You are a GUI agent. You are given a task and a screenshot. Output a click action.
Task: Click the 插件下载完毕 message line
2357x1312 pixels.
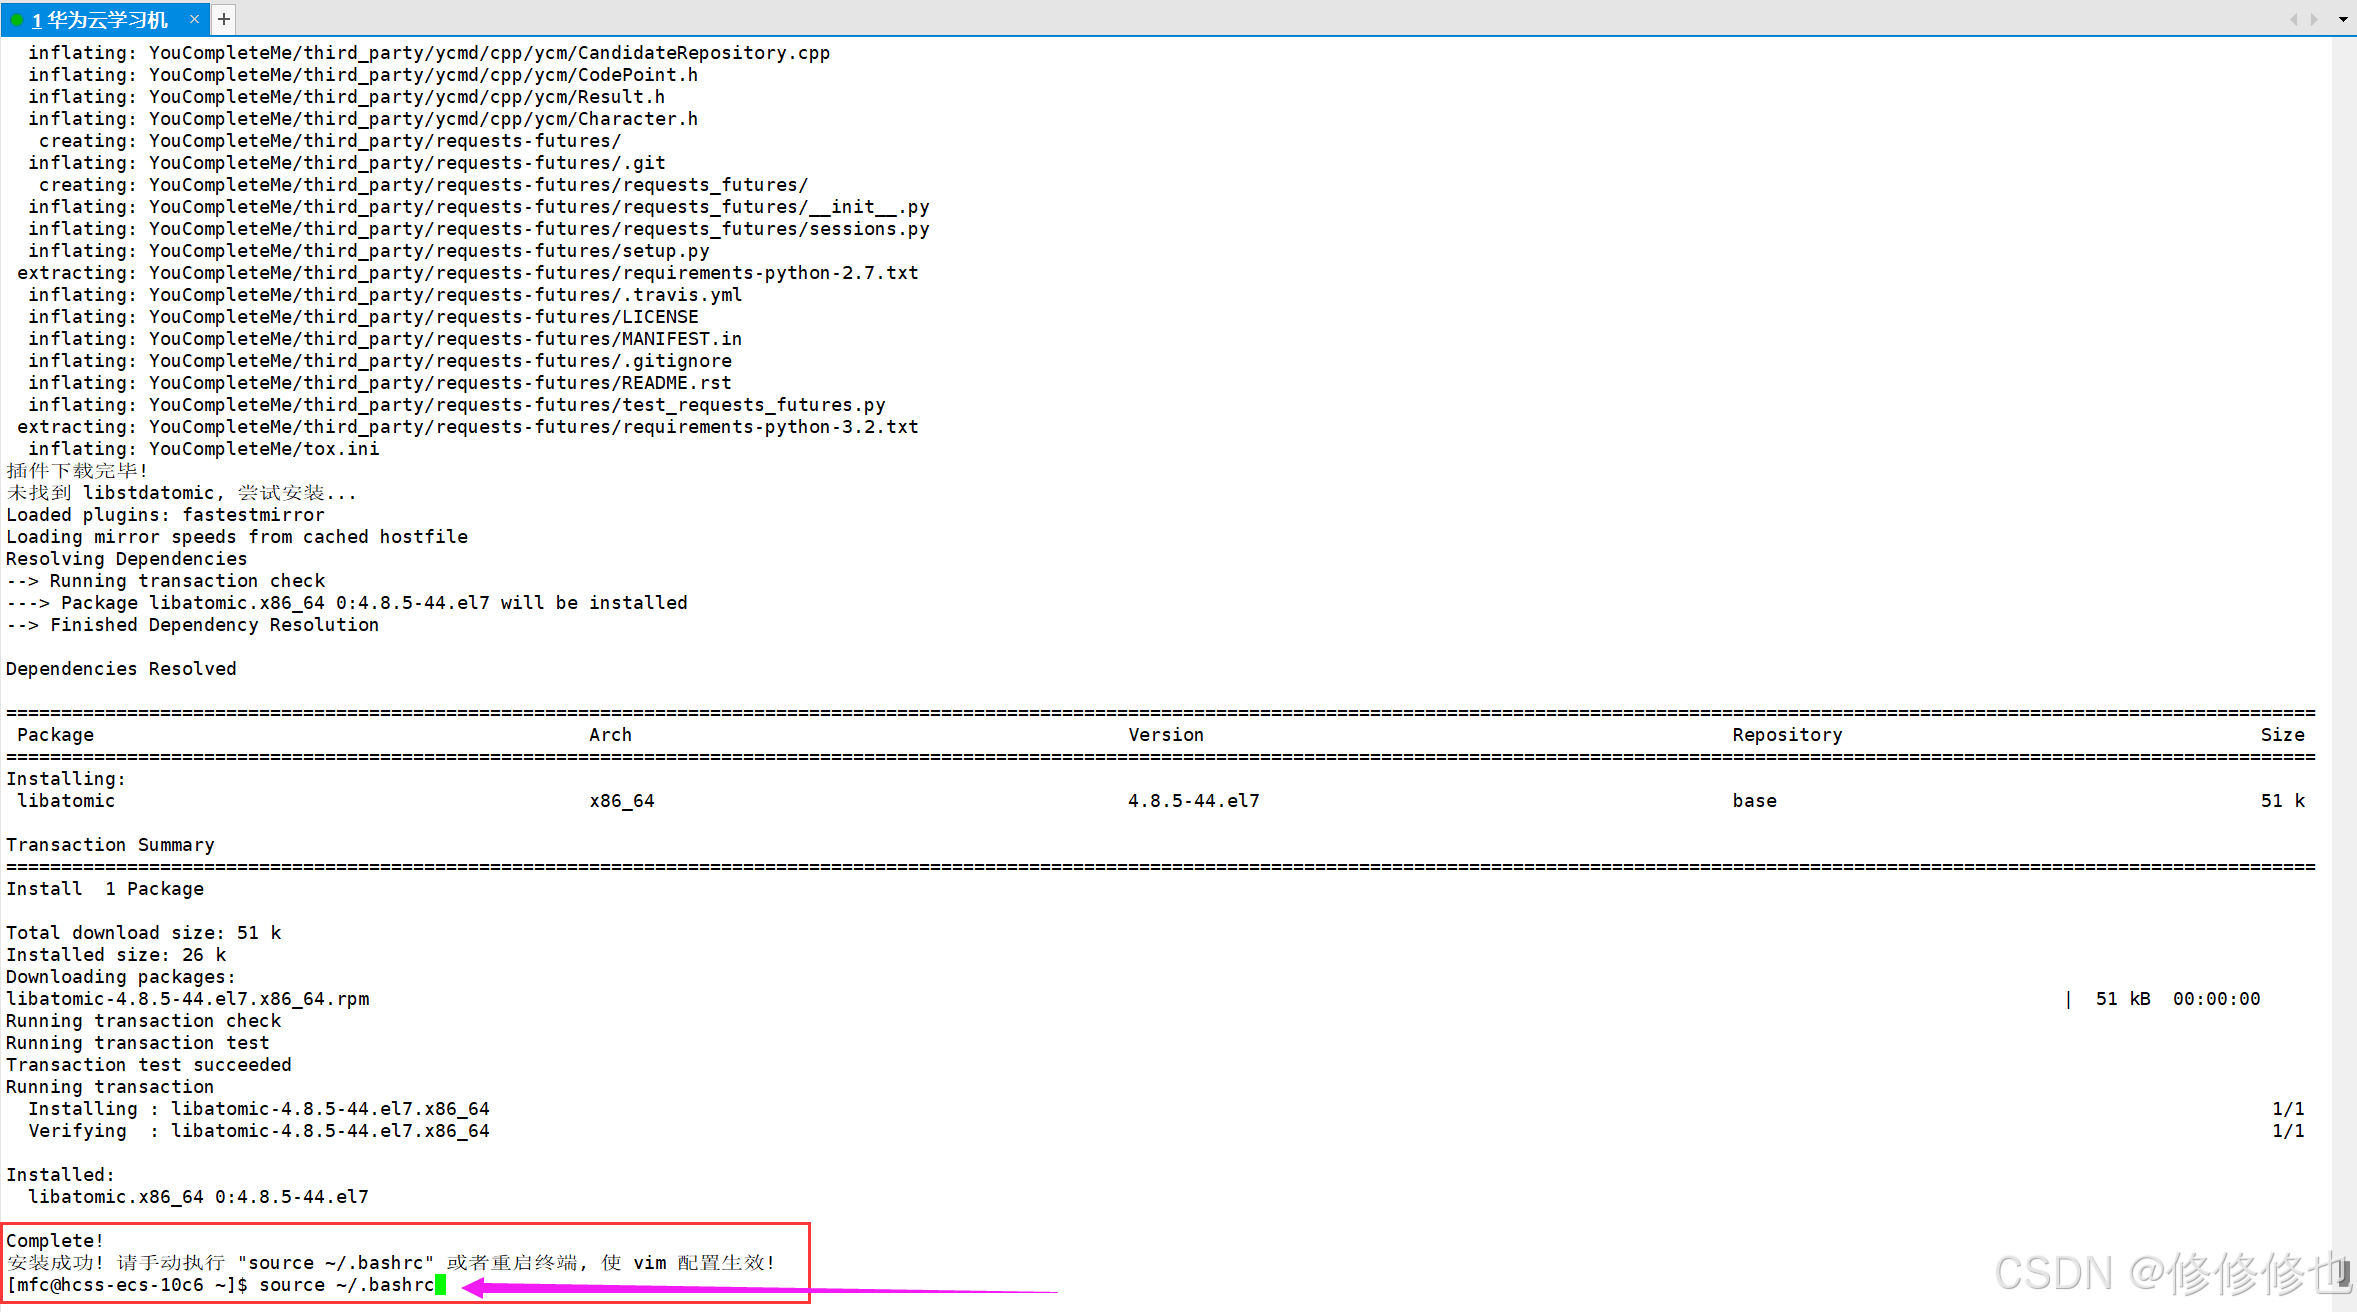click(77, 471)
